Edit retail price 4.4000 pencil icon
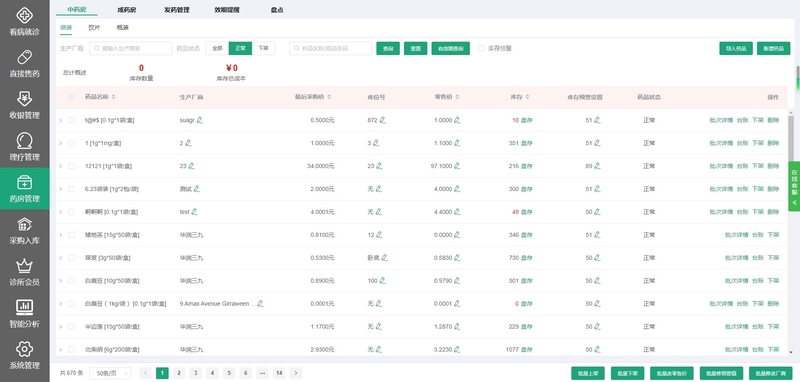 (457, 212)
